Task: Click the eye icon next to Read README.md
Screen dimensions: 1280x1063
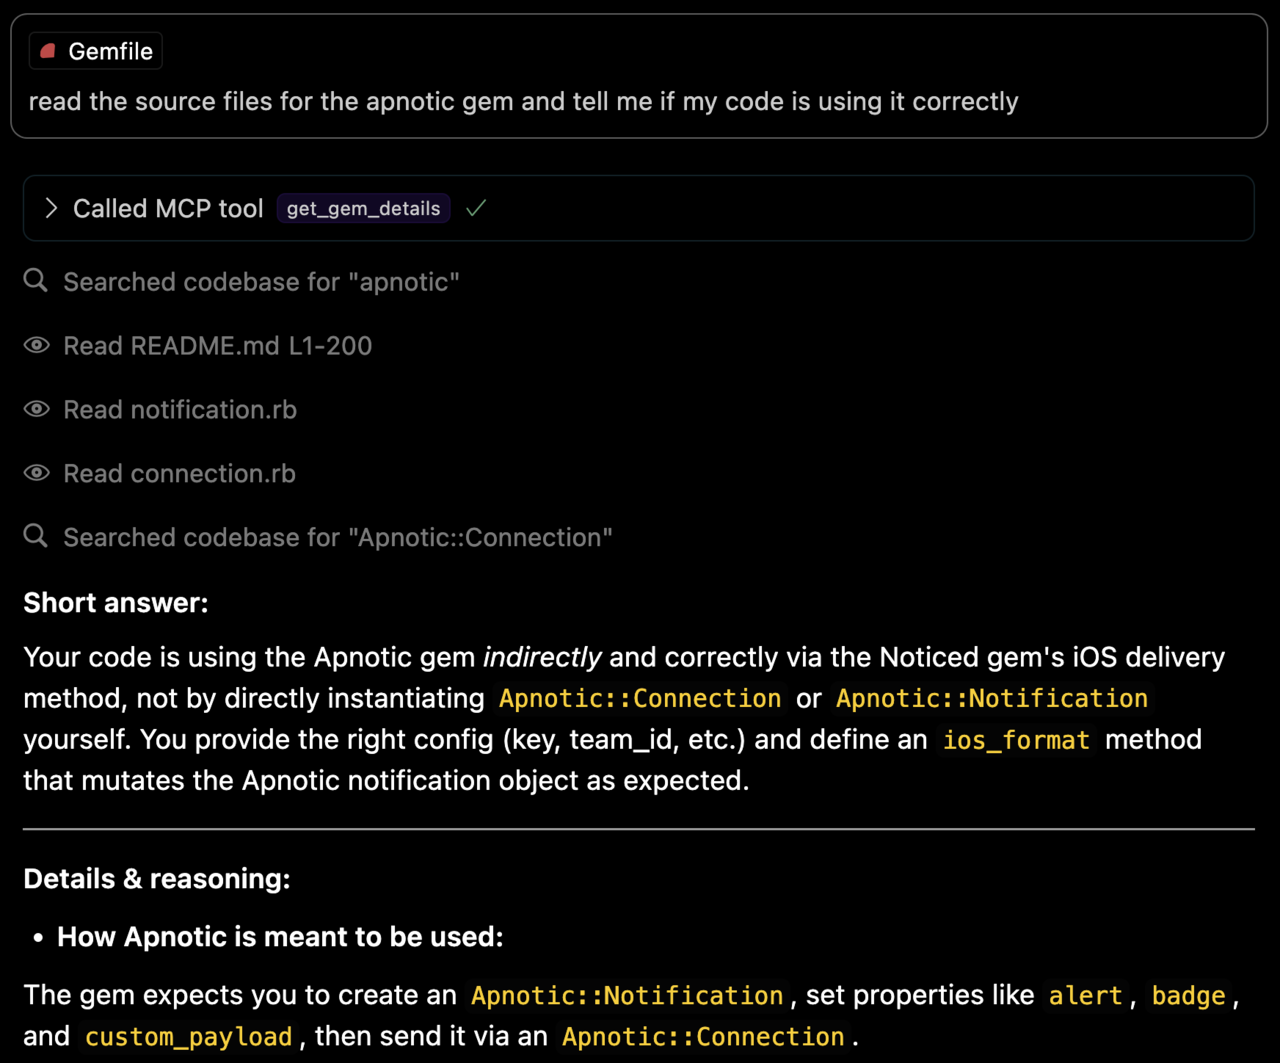Action: click(x=36, y=345)
